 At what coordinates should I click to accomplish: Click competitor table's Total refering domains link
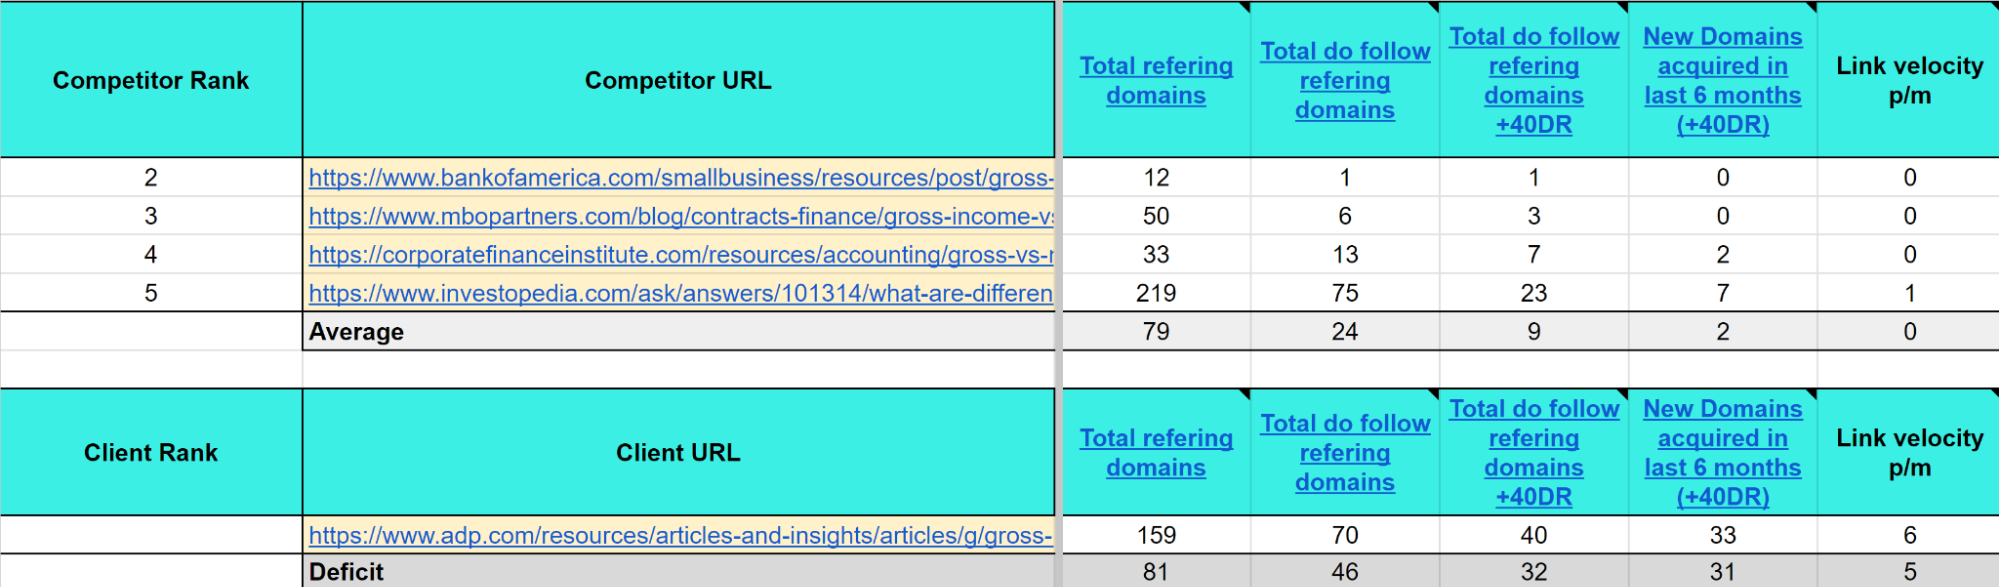pyautogui.click(x=1155, y=81)
